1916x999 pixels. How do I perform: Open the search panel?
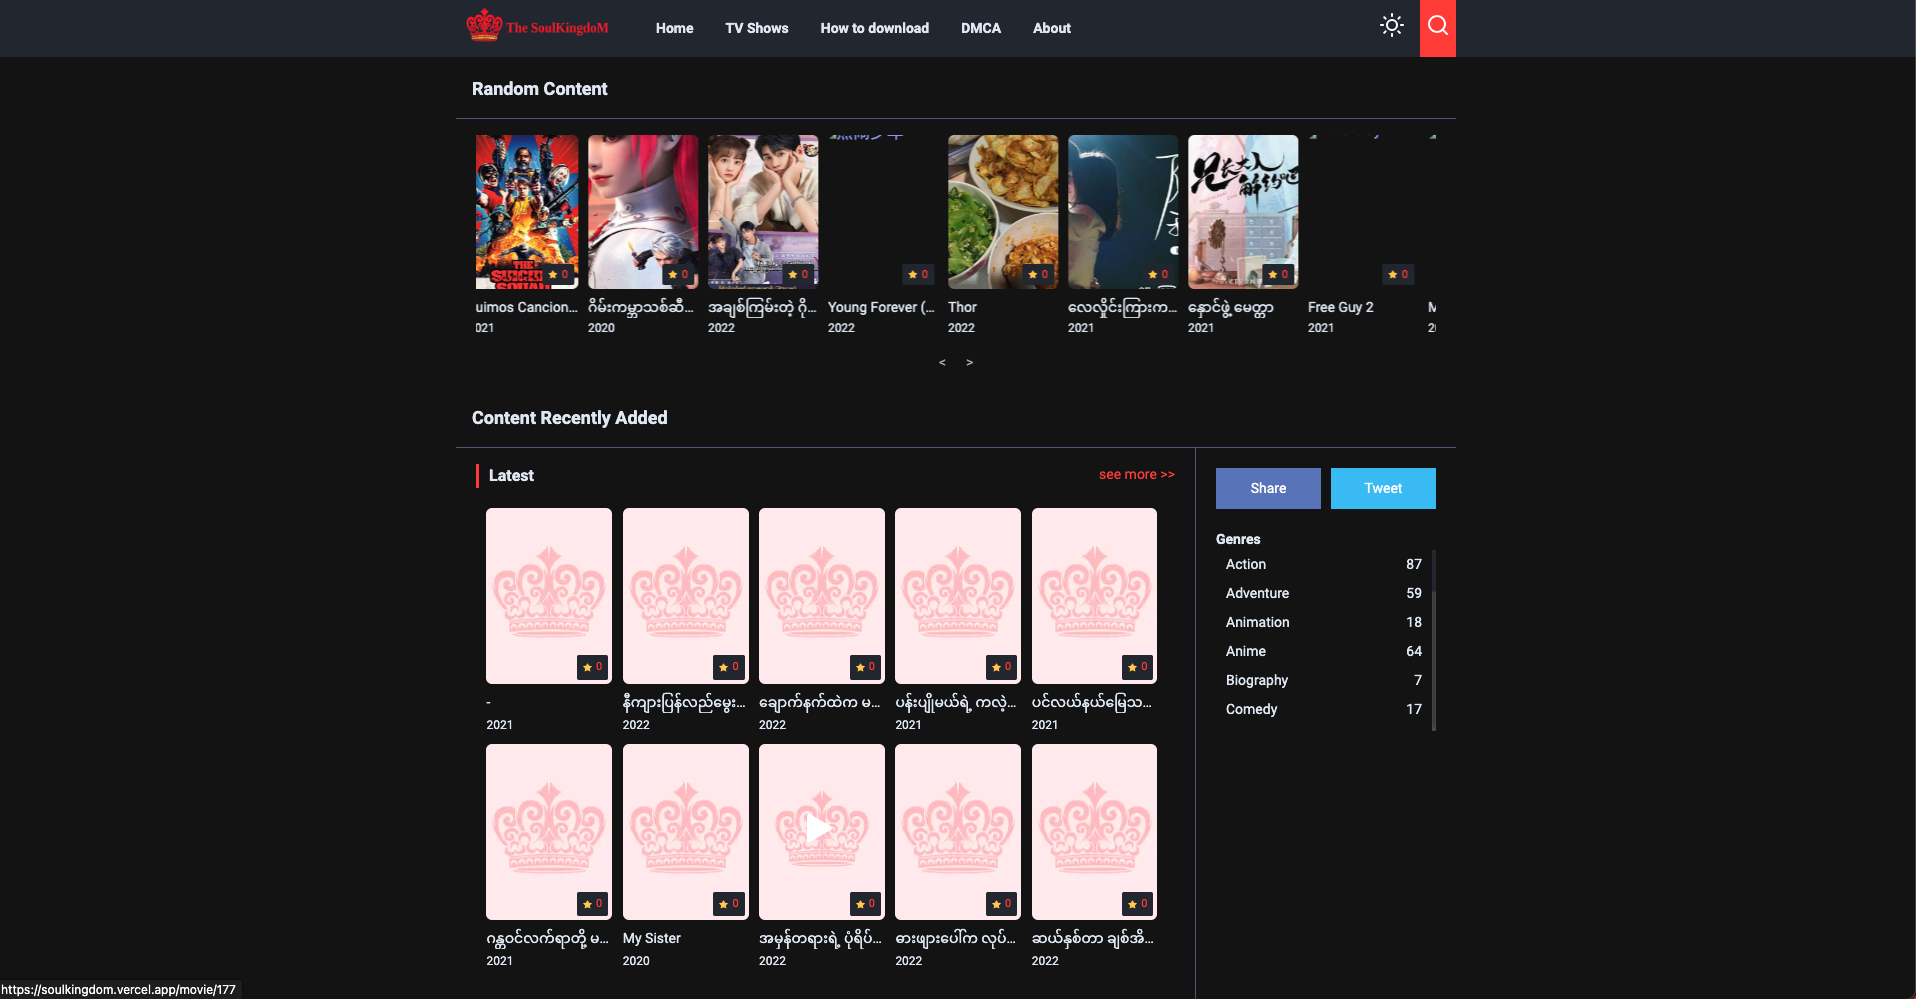click(1437, 27)
